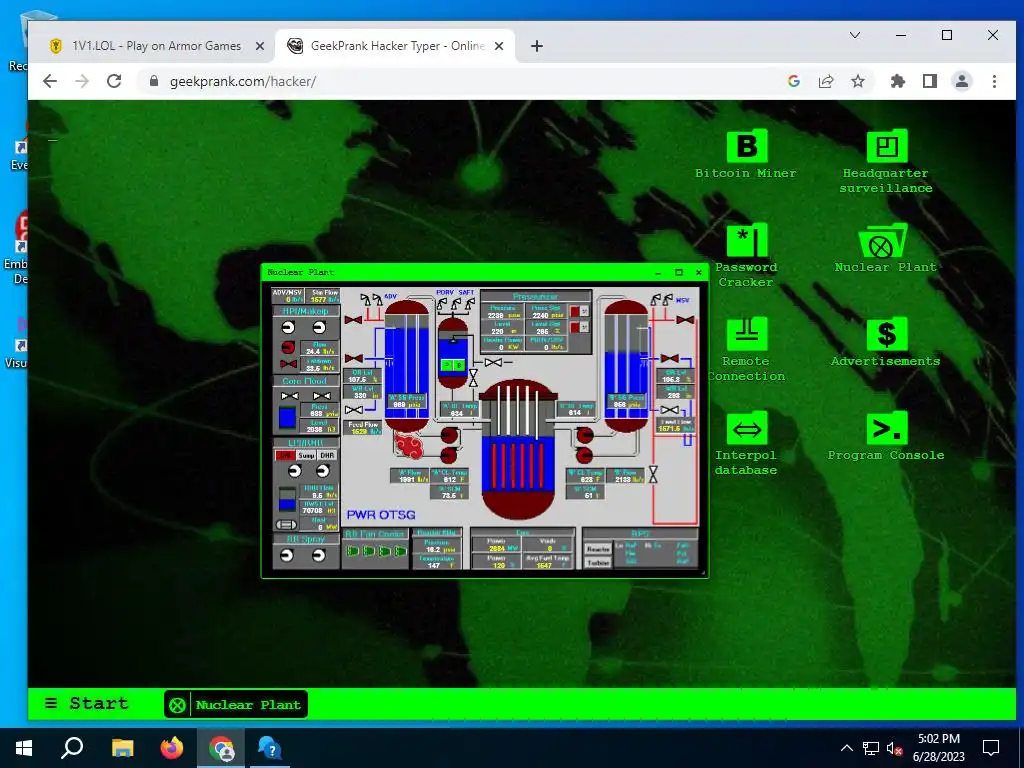Open Windows taskbar search
The height and width of the screenshot is (768, 1024).
coord(72,748)
